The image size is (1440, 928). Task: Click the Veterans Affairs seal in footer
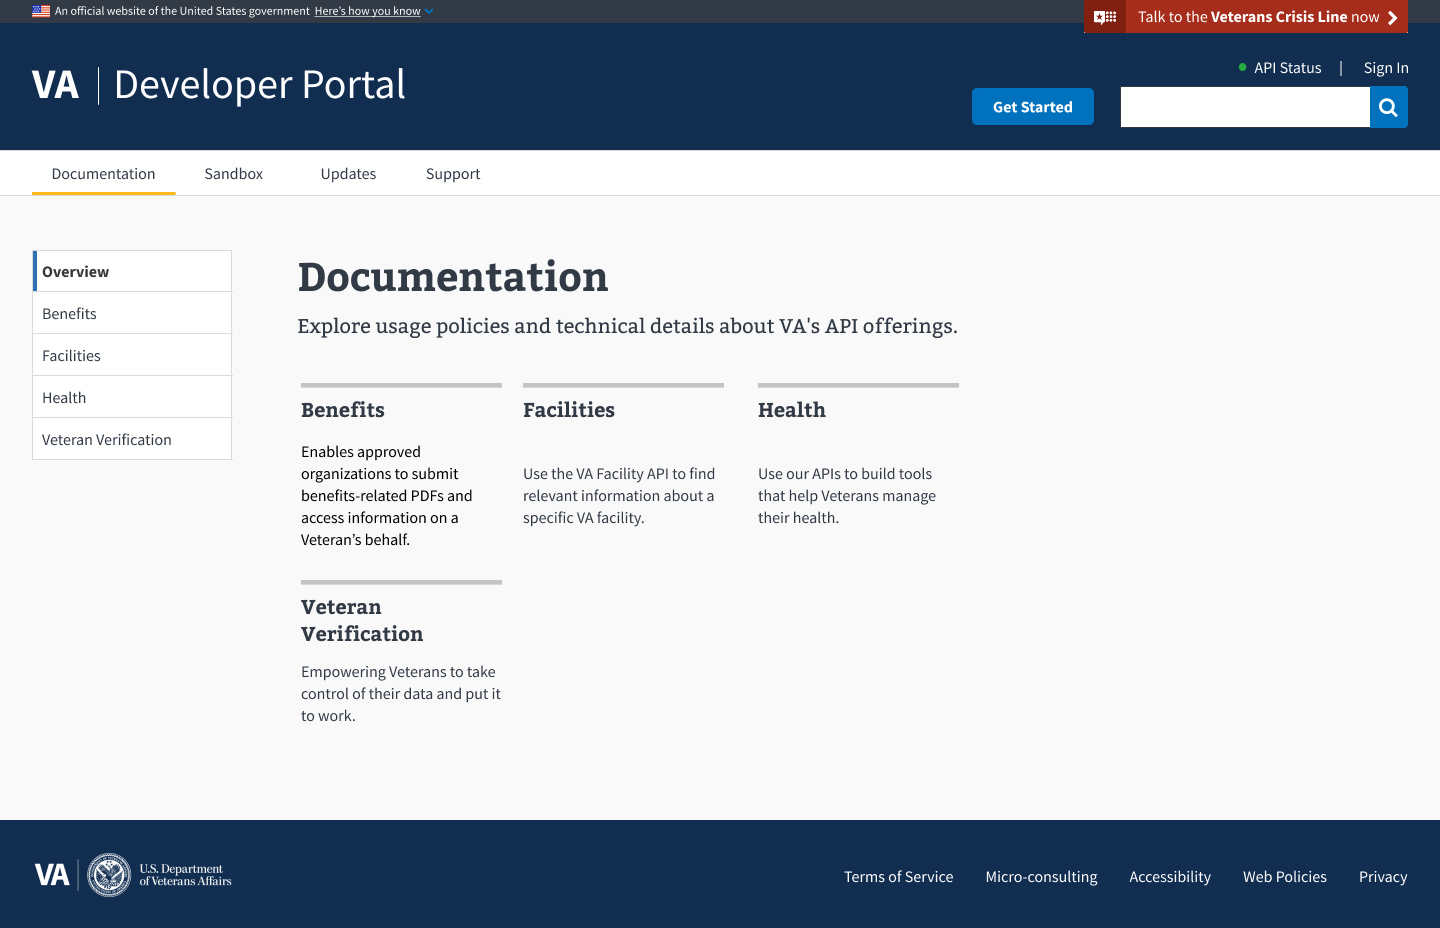[x=109, y=875]
